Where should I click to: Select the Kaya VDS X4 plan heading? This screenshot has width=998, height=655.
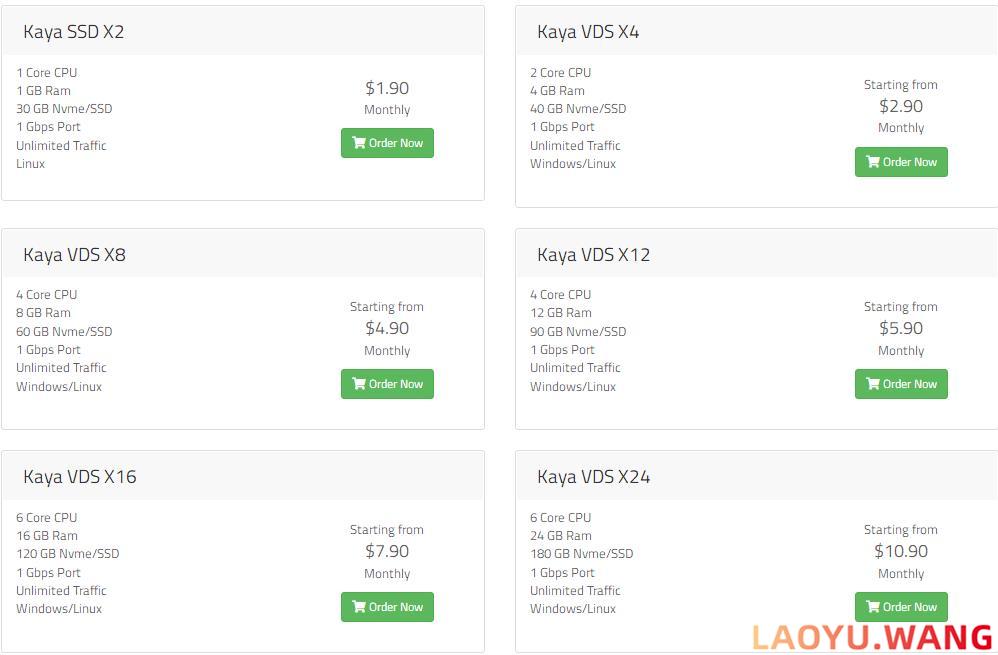point(588,32)
